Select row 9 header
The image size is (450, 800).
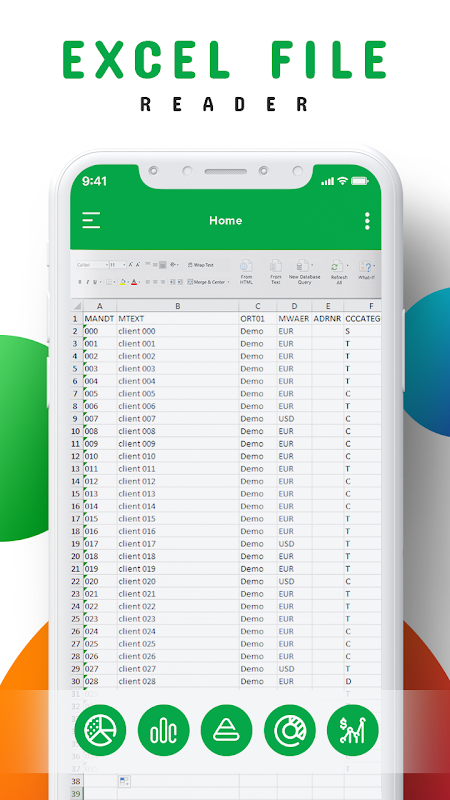pyautogui.click(x=77, y=419)
